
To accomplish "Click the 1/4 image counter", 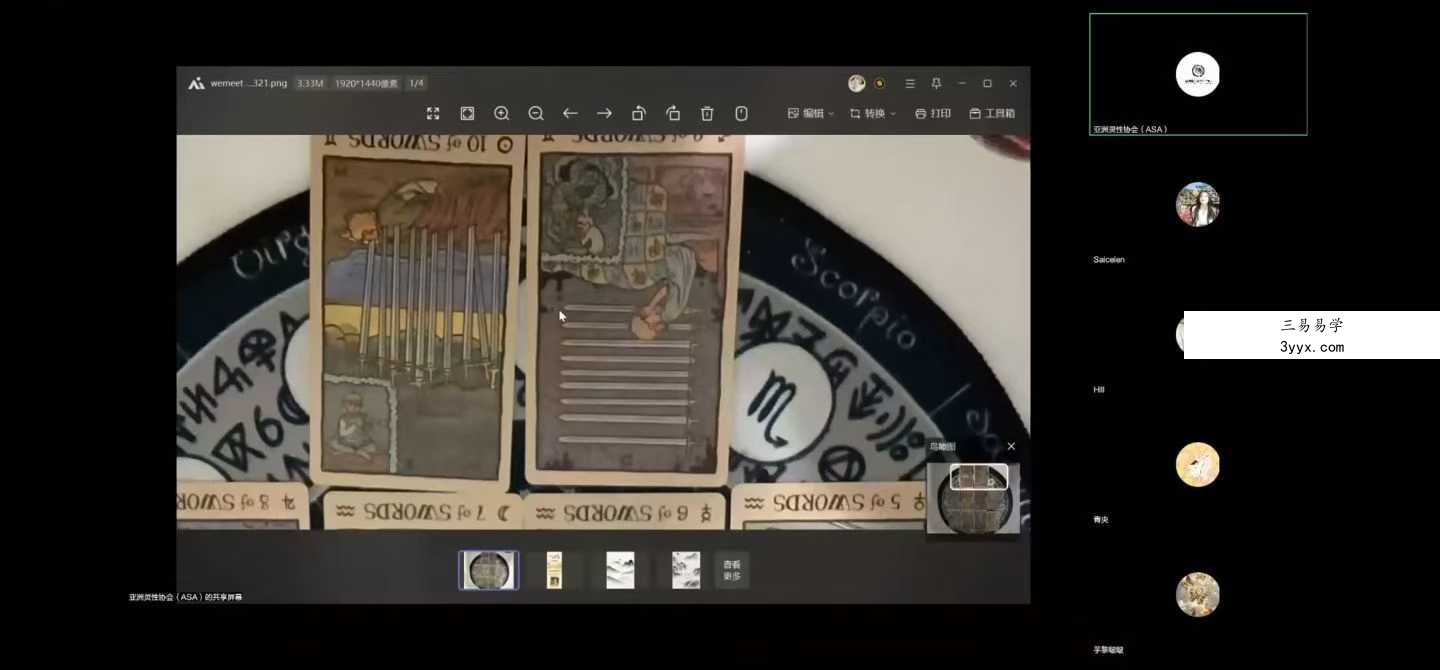I will (416, 83).
